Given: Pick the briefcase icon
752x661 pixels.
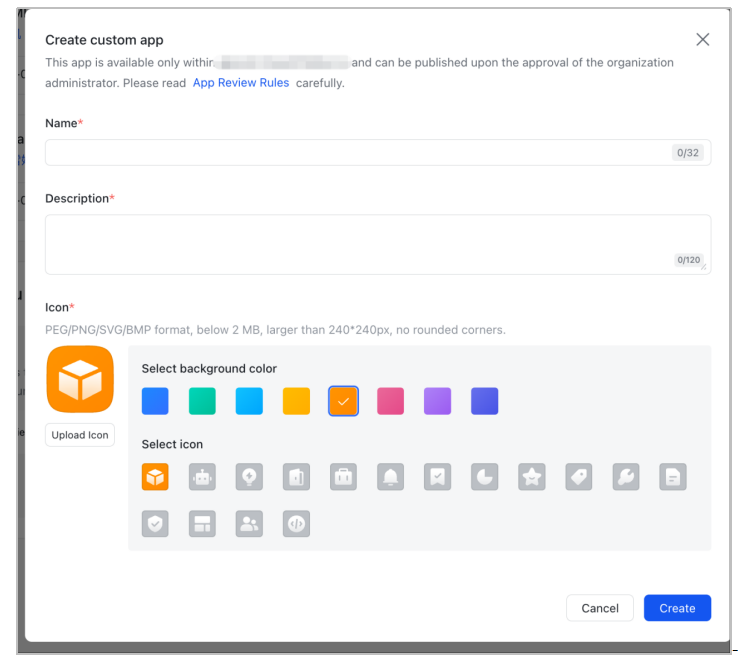Looking at the screenshot, I should (343, 477).
